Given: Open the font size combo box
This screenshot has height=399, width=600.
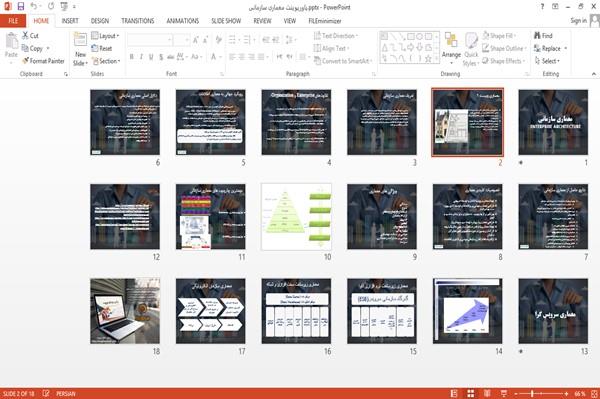Looking at the screenshot, I should (181, 40).
